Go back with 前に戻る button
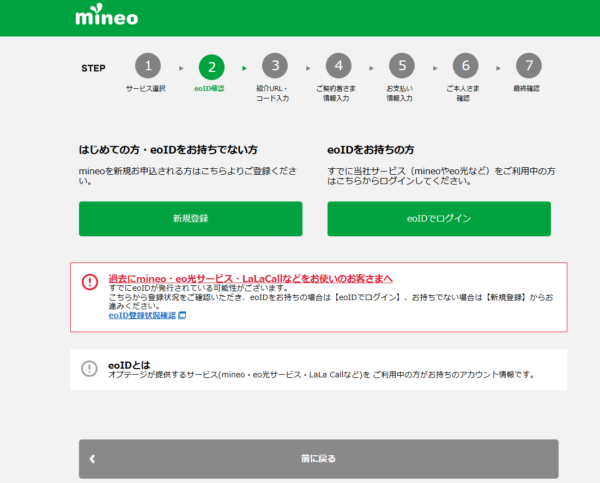Screen dimensions: 600x483 [318, 459]
